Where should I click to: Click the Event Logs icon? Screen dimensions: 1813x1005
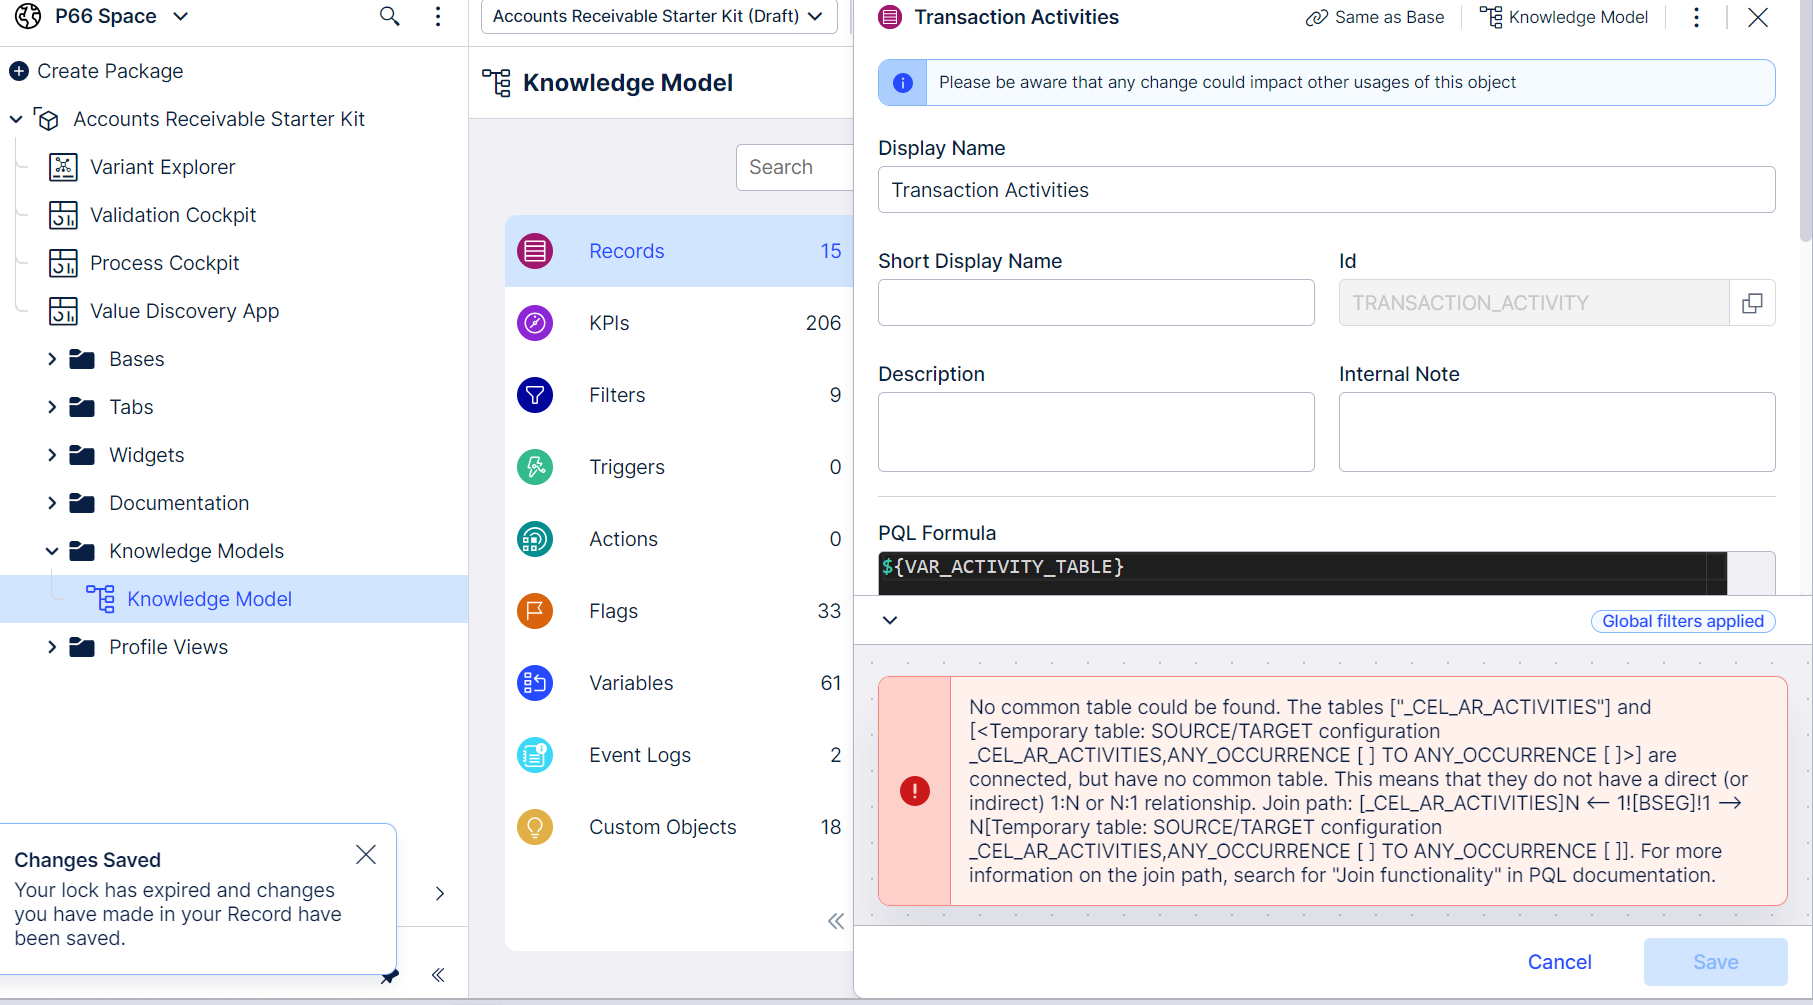(535, 755)
